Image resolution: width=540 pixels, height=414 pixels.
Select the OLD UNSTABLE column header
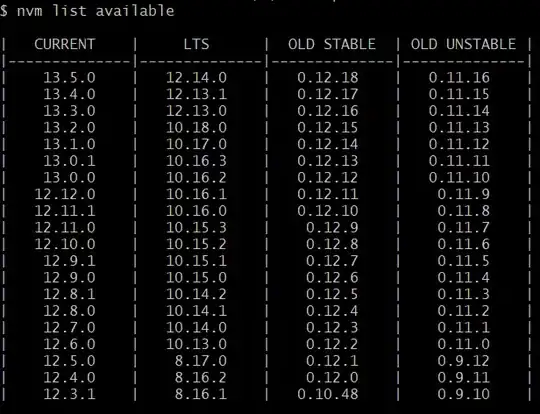point(464,44)
